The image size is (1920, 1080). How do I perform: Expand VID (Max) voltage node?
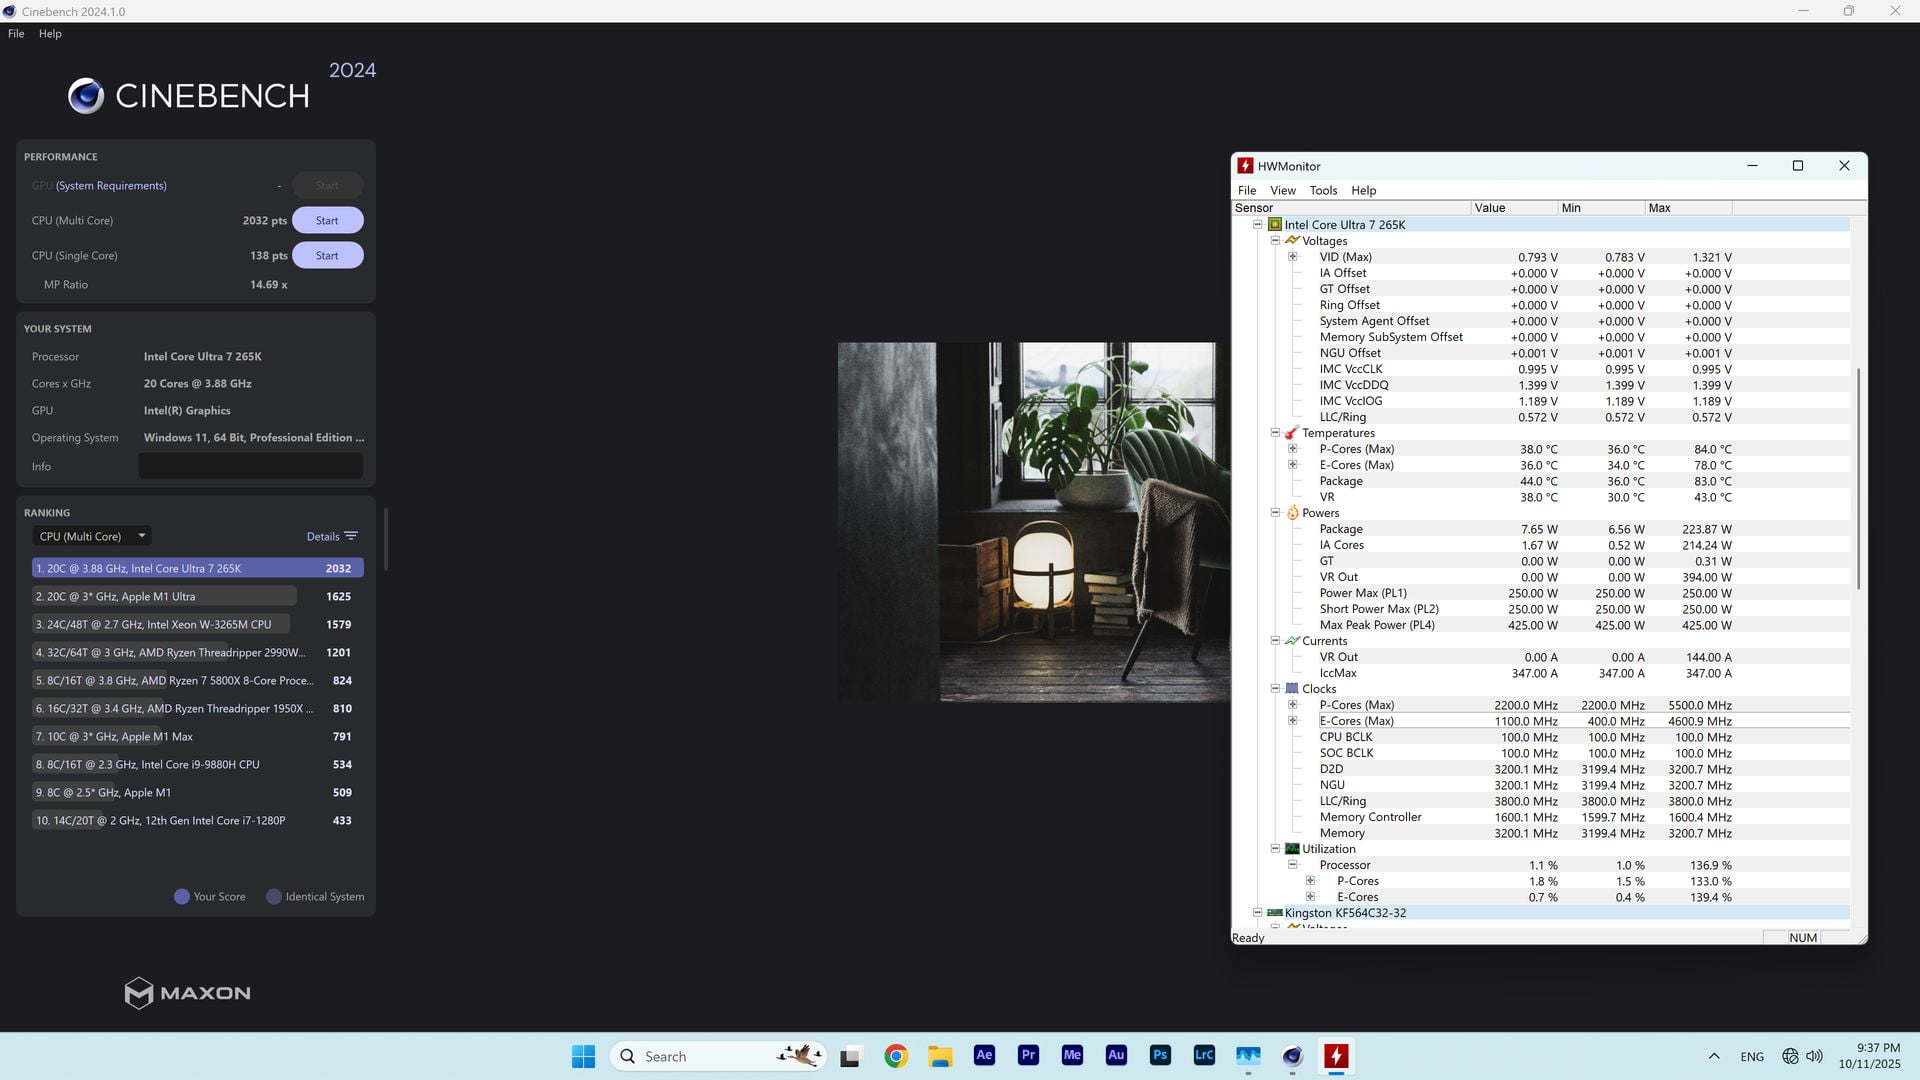coord(1292,257)
